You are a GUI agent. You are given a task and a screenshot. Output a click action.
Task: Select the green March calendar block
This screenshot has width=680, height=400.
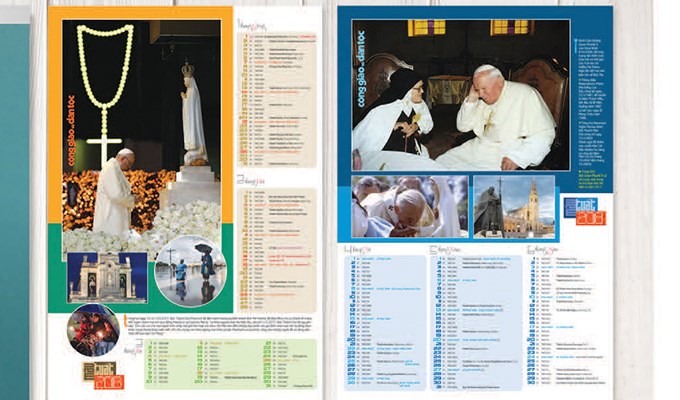tap(231, 364)
